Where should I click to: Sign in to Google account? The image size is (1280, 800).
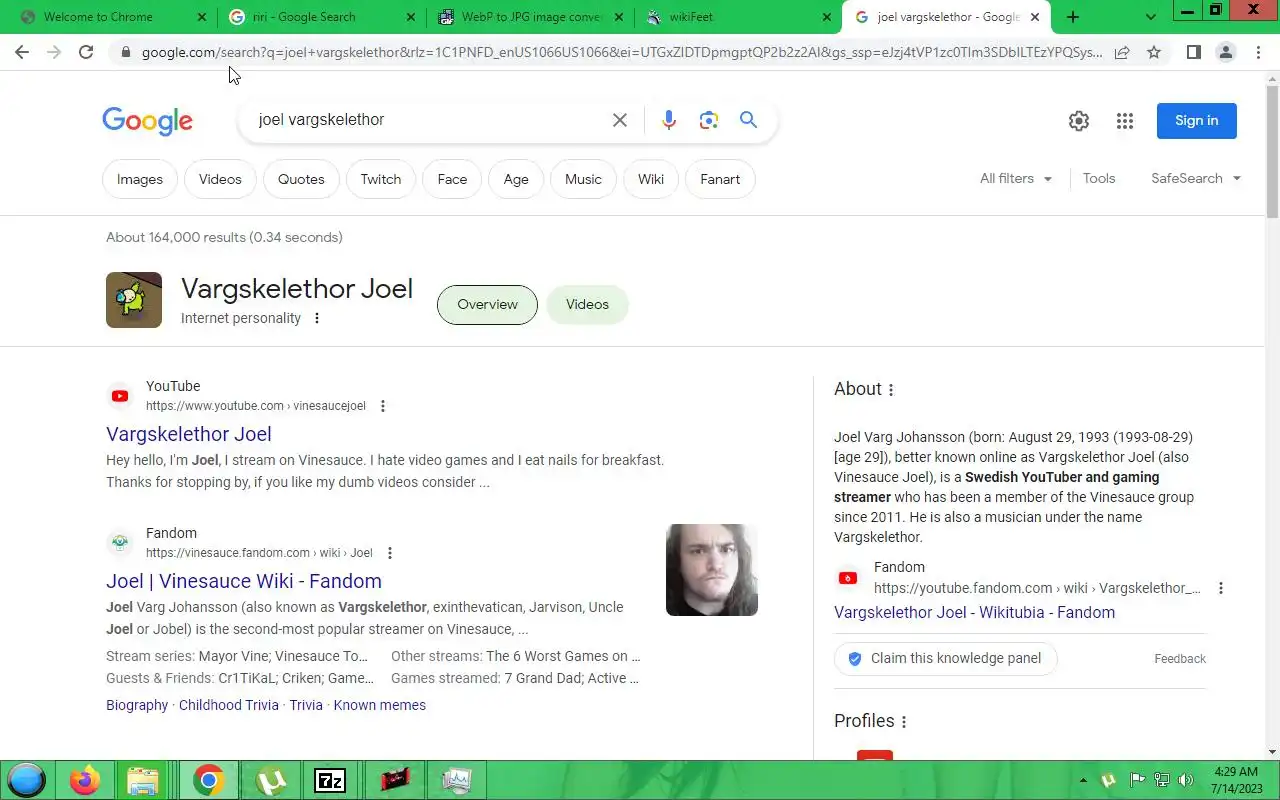point(1197,121)
